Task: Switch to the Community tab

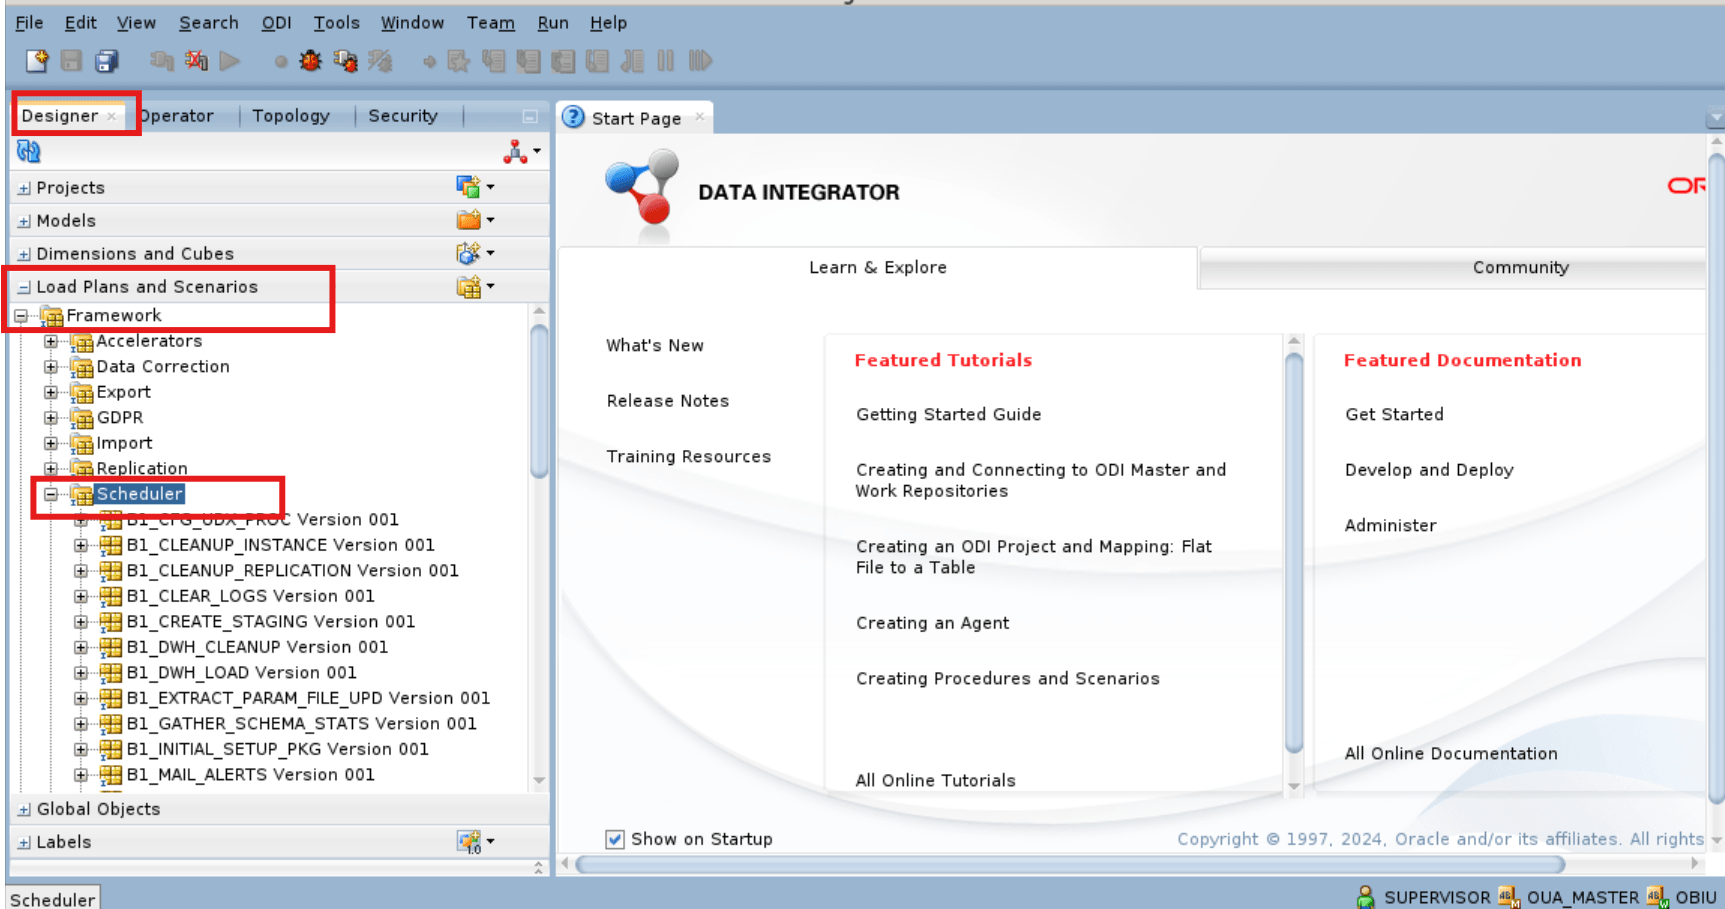Action: (x=1520, y=267)
